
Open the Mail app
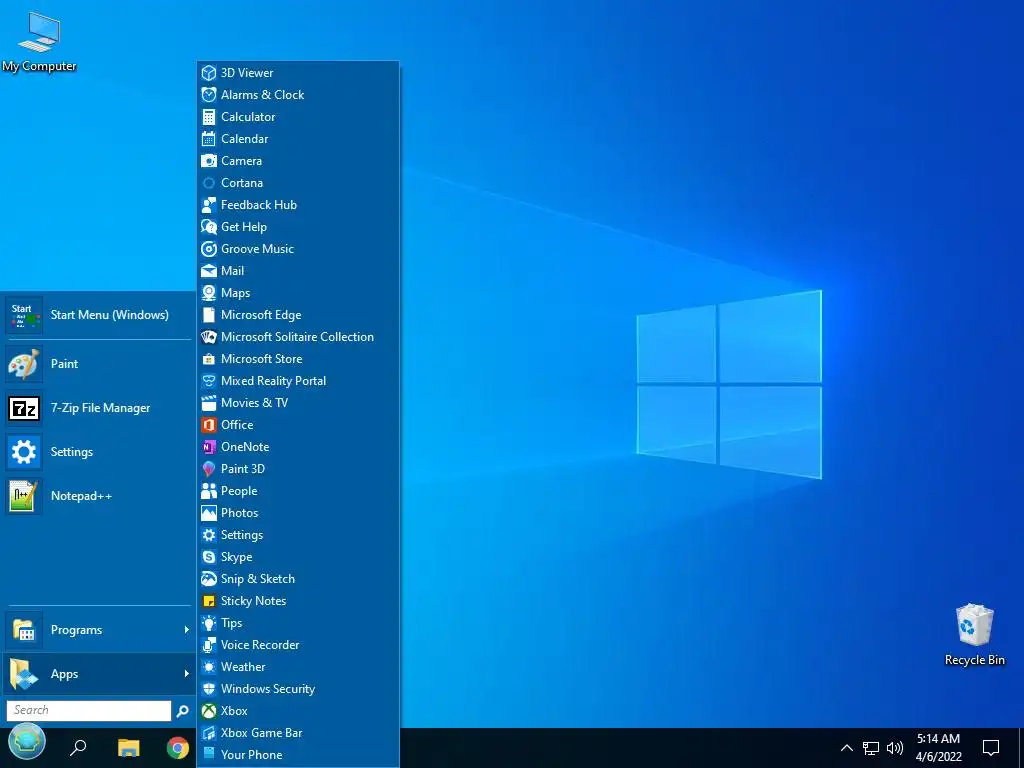pyautogui.click(x=298, y=270)
